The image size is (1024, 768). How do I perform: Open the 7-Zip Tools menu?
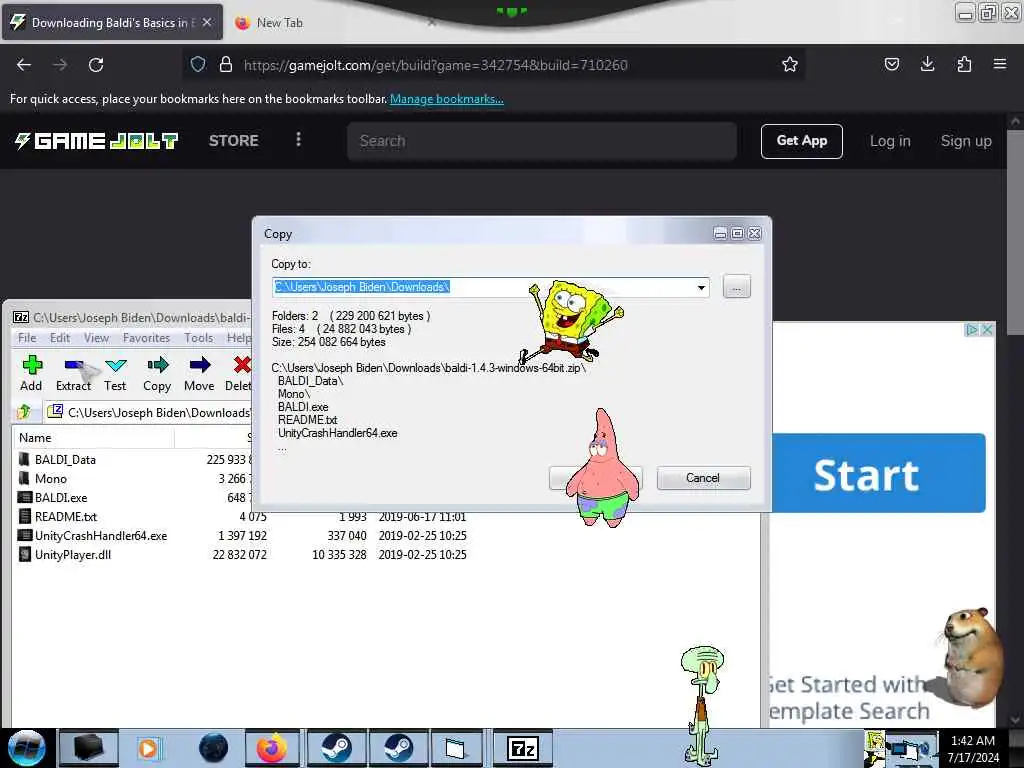coord(199,338)
